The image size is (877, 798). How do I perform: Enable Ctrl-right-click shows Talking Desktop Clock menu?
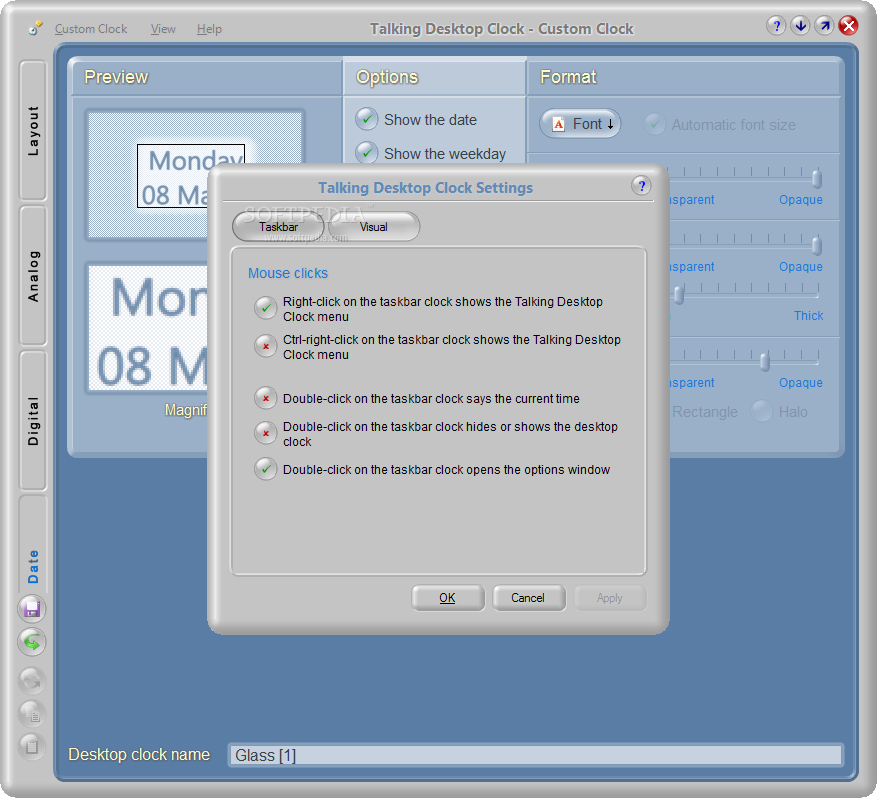point(266,346)
